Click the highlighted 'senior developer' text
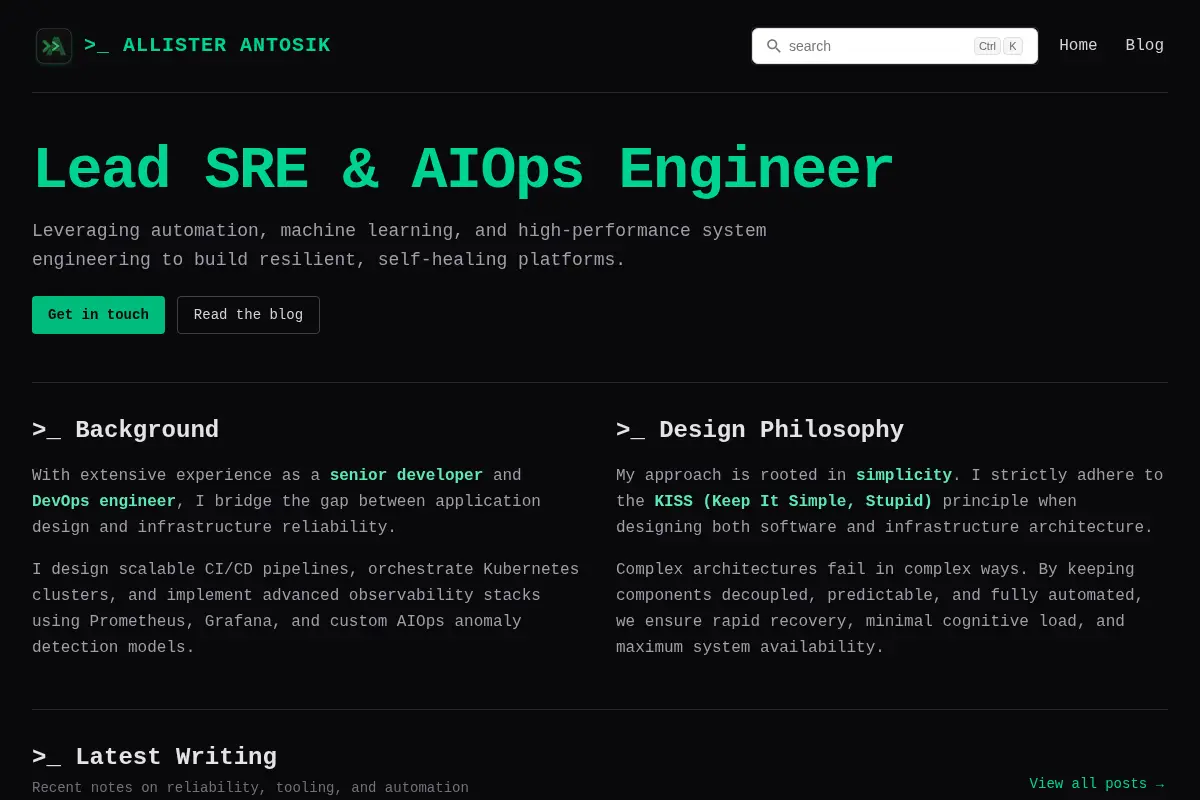Viewport: 1200px width, 800px height. 406,476
